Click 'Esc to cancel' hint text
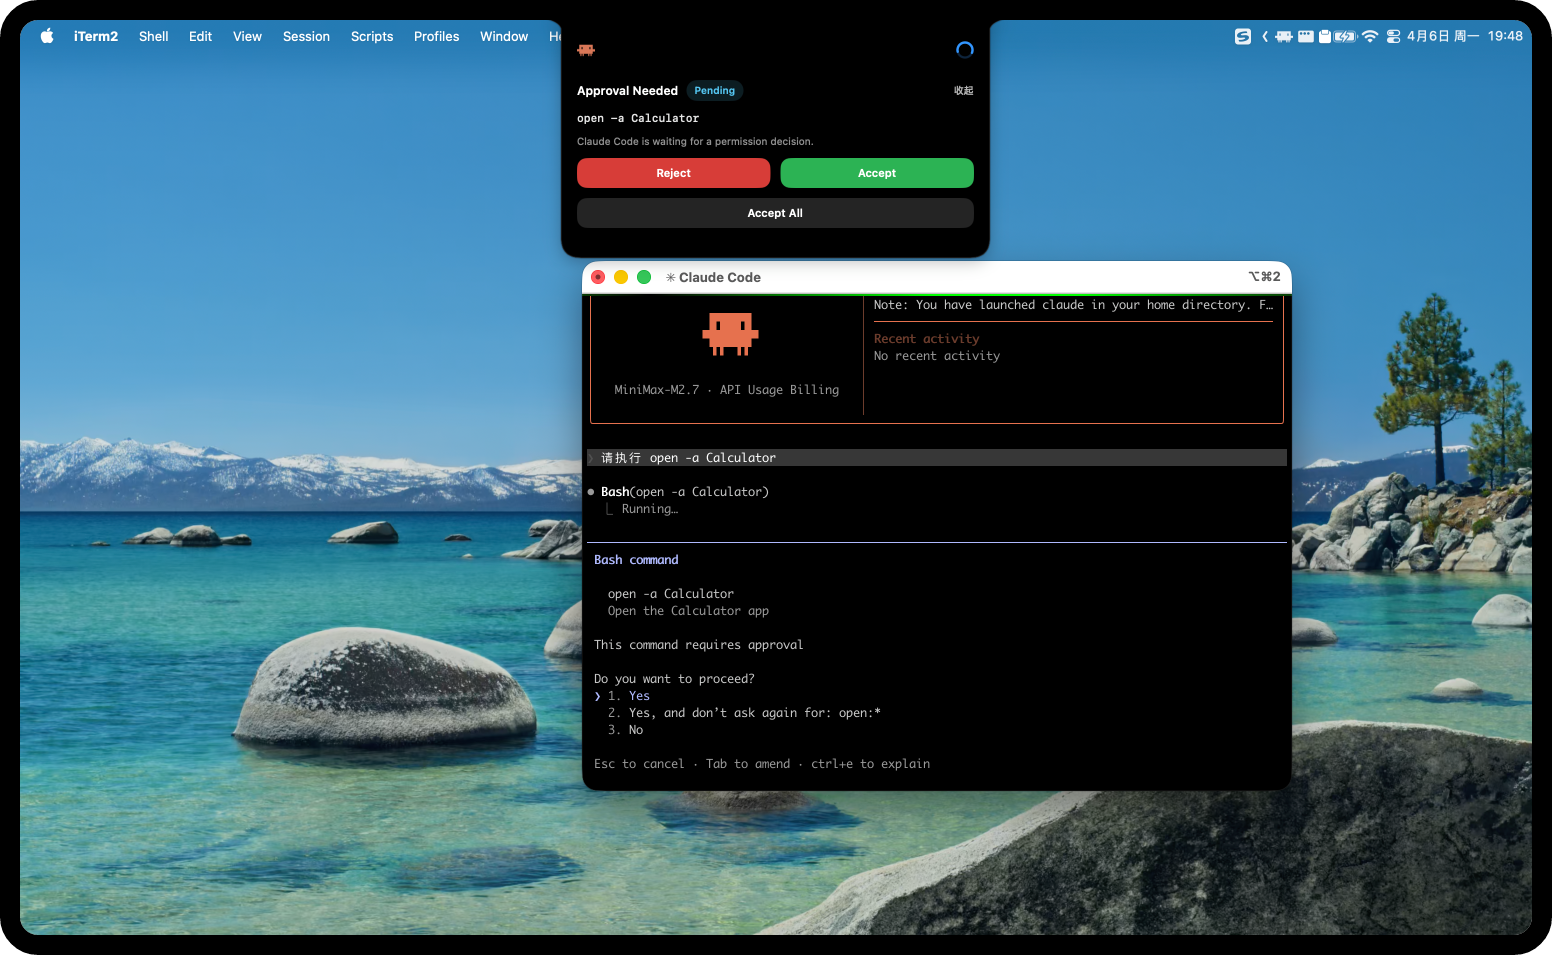The width and height of the screenshot is (1552, 955). (639, 764)
